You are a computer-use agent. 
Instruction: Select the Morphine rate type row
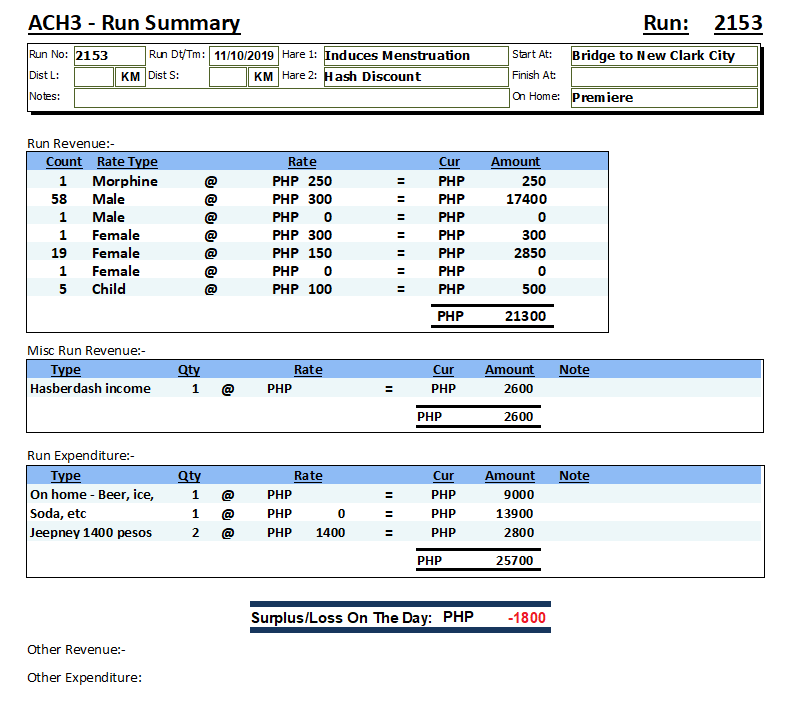(x=125, y=181)
